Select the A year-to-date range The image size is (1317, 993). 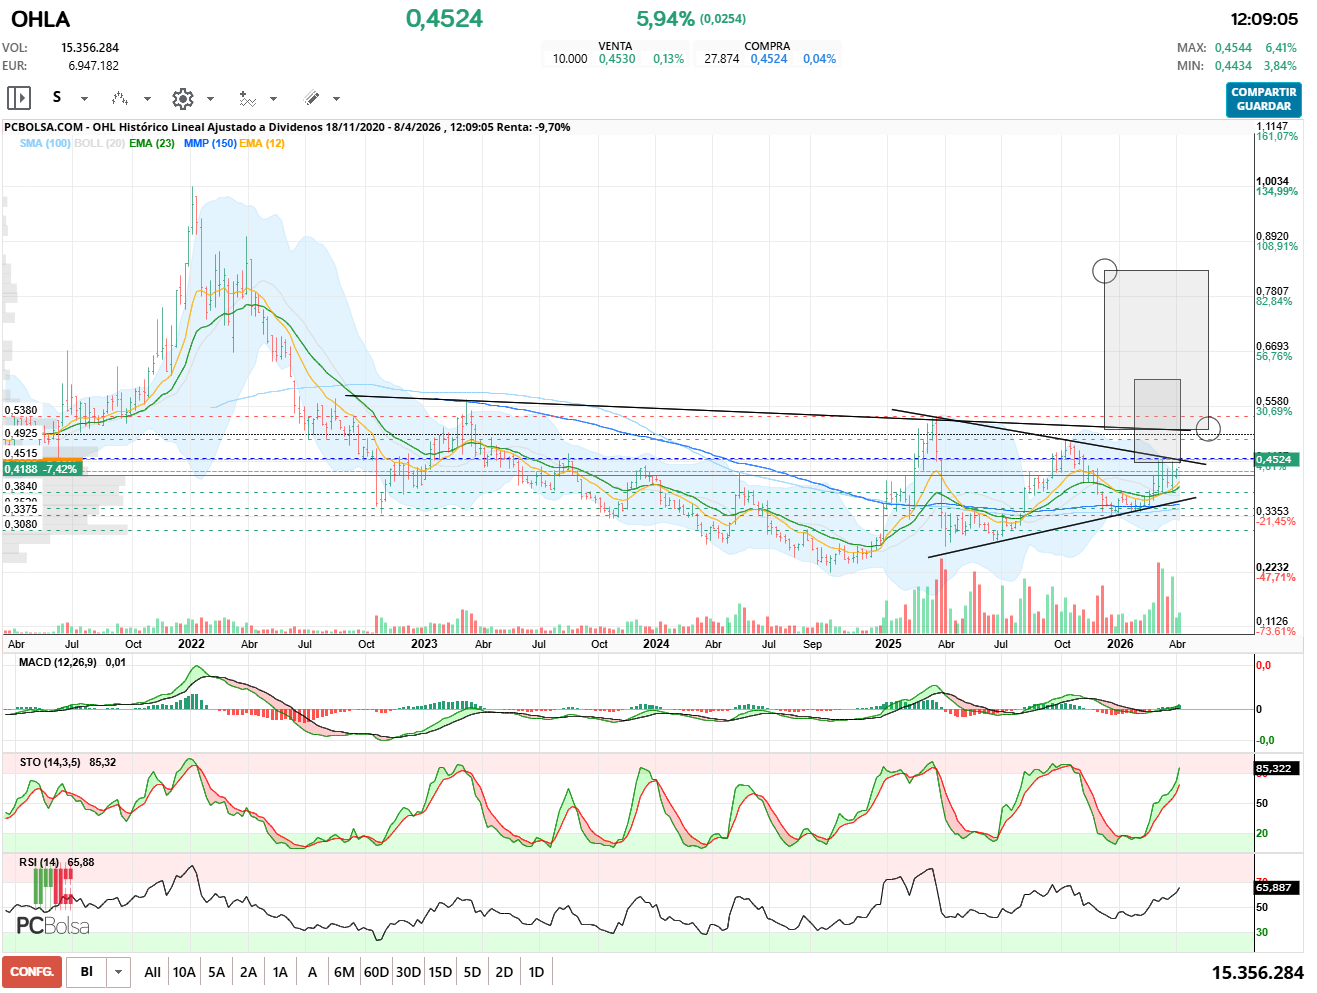(312, 972)
